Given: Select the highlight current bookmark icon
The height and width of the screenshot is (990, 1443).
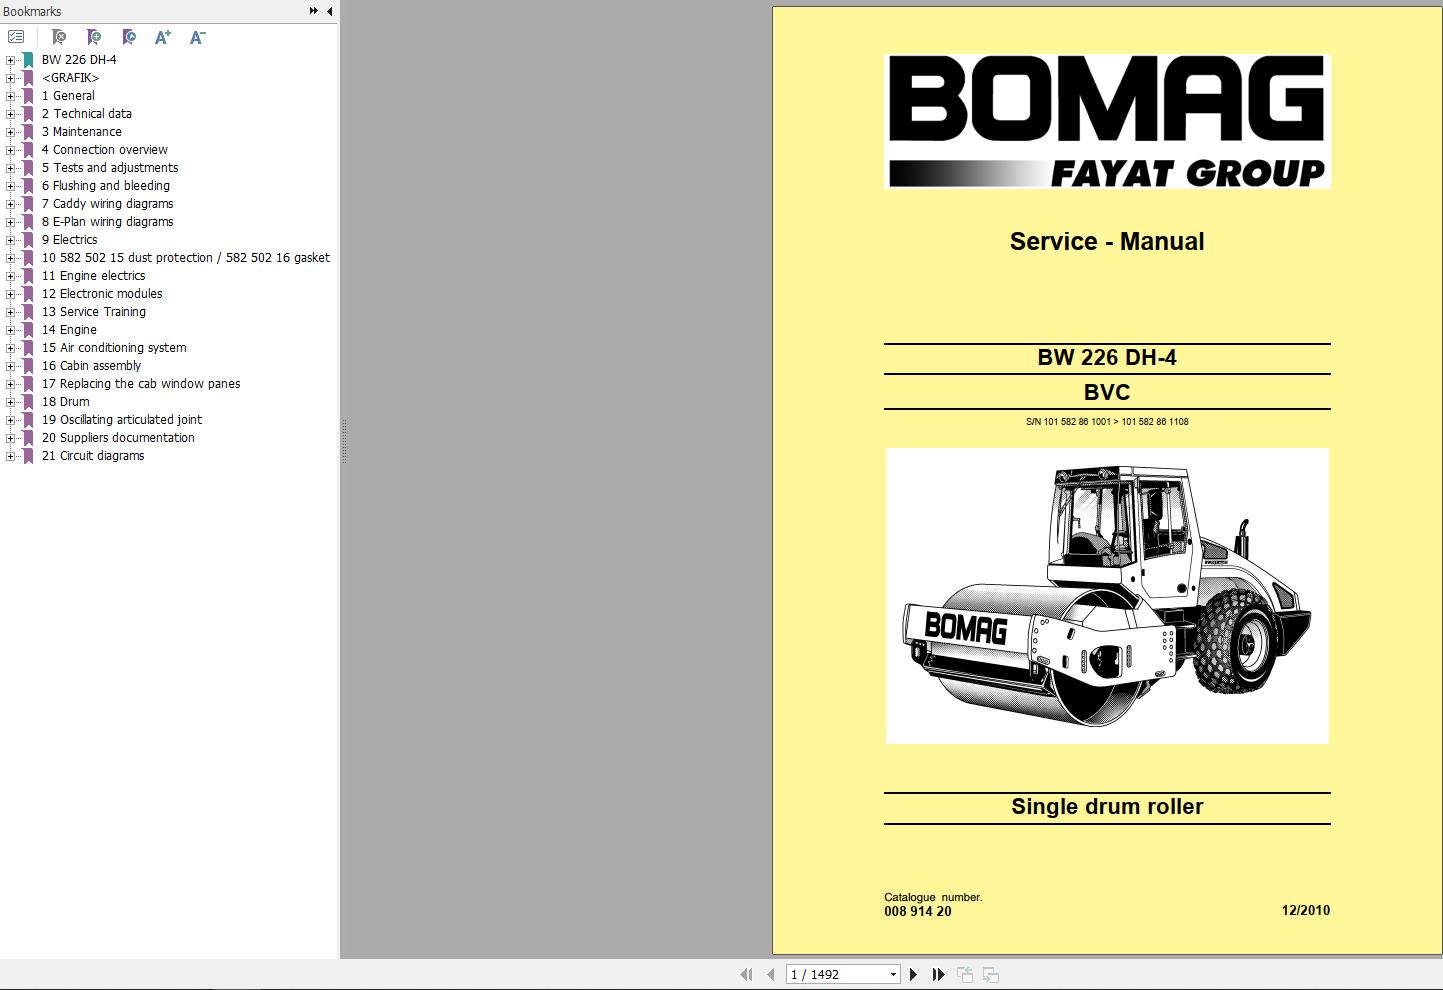Looking at the screenshot, I should (128, 37).
